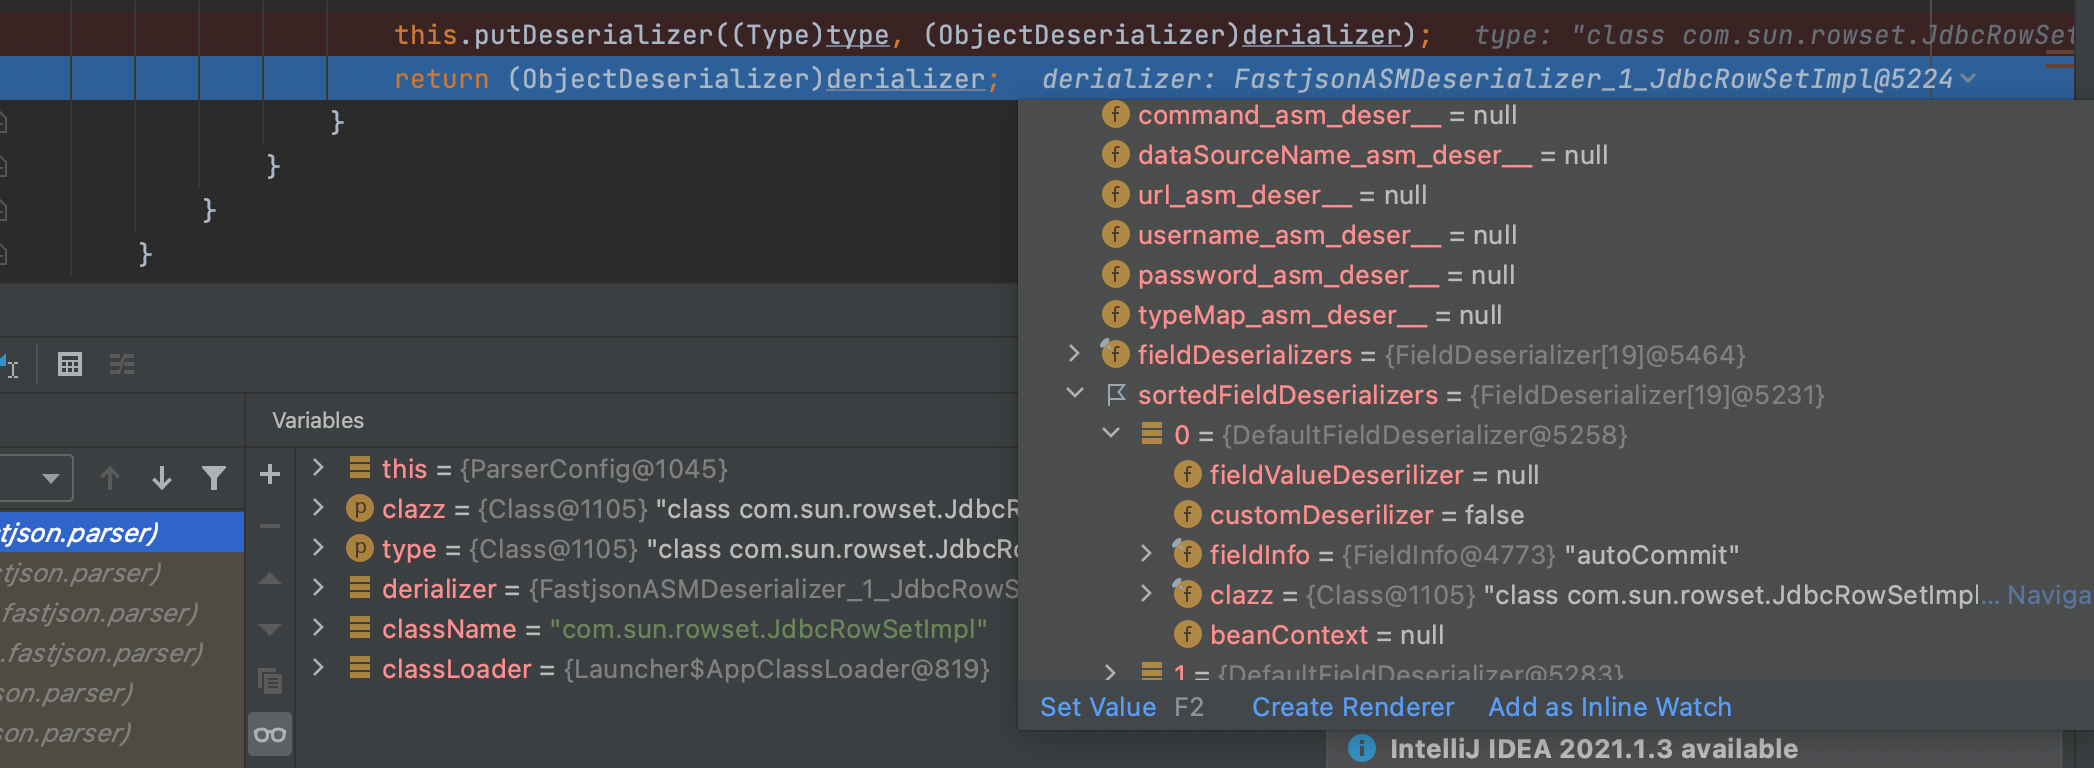Expand the clazz variable node

pos(318,507)
